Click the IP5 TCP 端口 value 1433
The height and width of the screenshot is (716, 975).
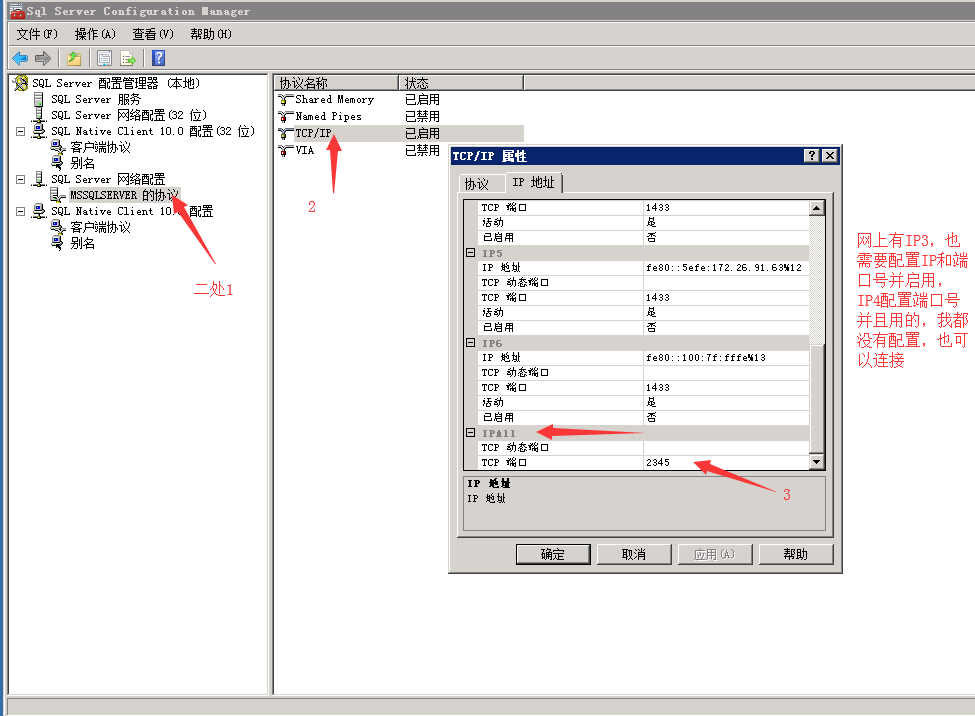[x=726, y=297]
